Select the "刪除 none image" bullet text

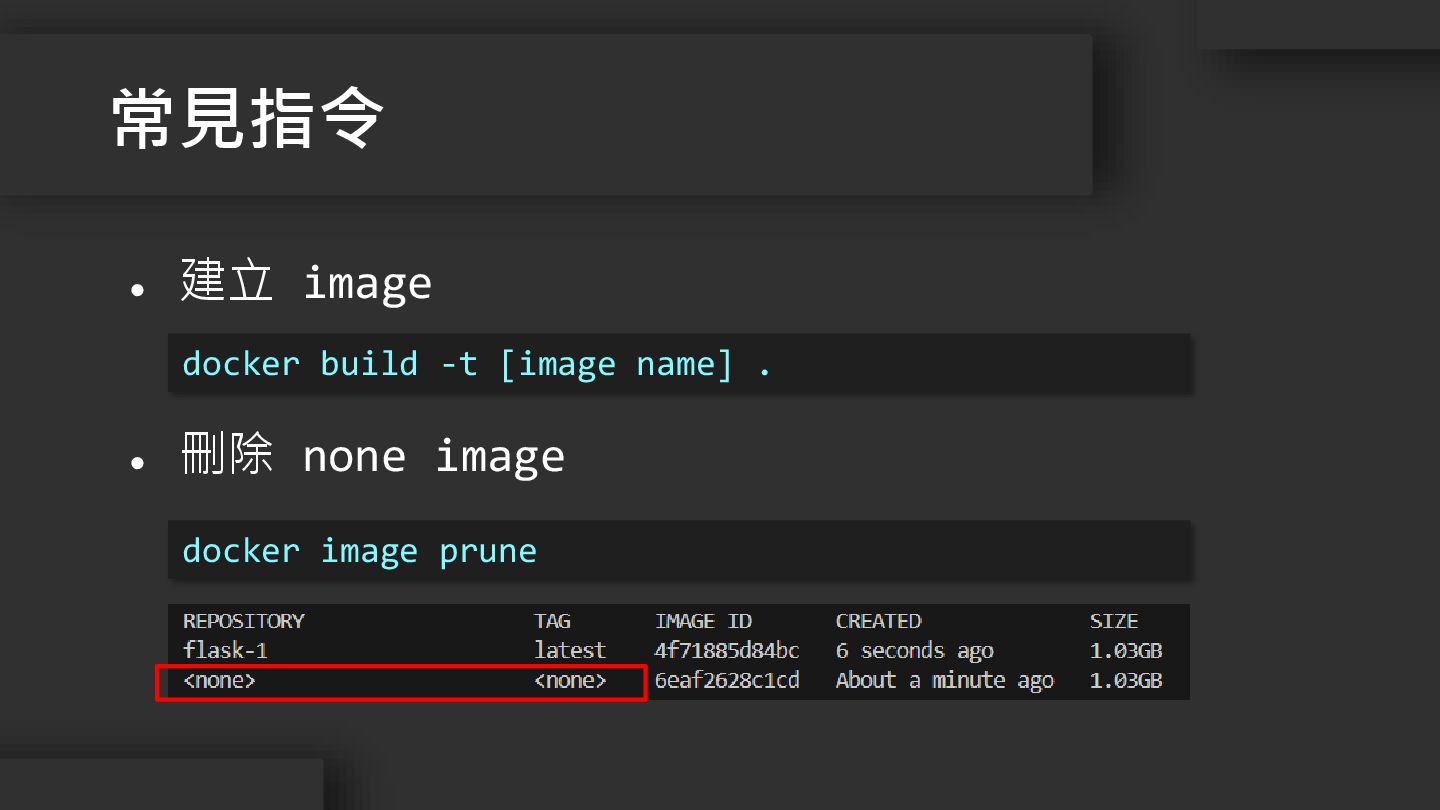coord(372,456)
